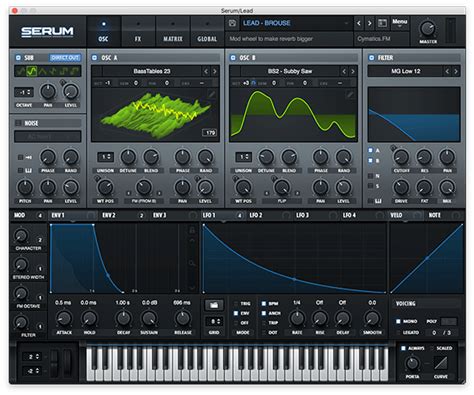The height and width of the screenshot is (395, 474).
Task: Enable filter routing for S
Action: click(x=370, y=186)
